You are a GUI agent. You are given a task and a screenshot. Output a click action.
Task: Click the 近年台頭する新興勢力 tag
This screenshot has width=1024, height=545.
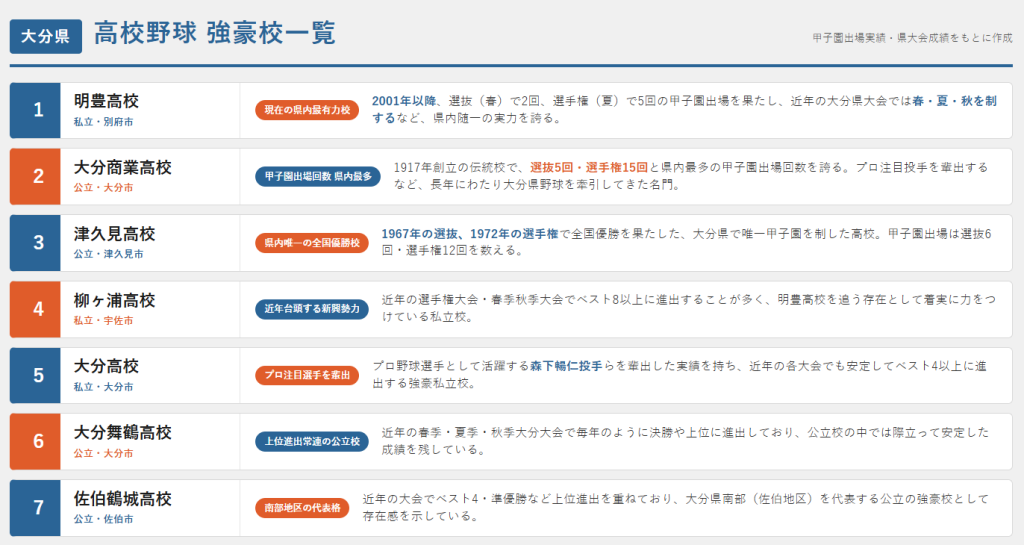click(312, 309)
